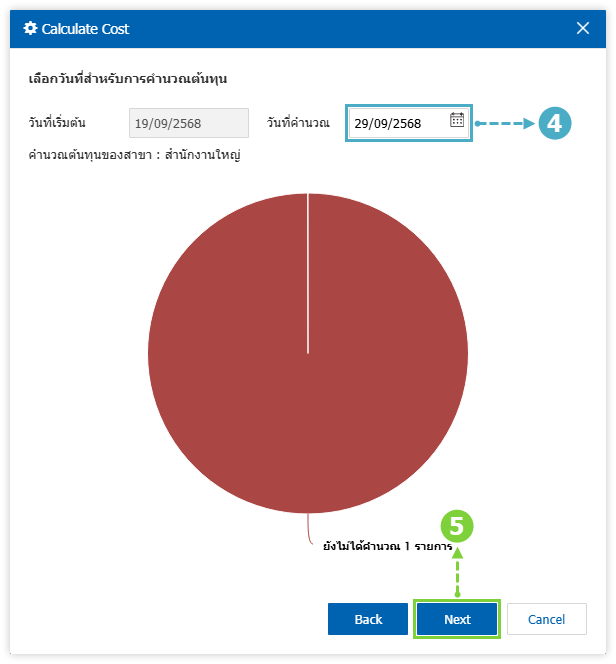
Task: Click the disabled 19/09/2568 start date field
Action: (x=188, y=123)
